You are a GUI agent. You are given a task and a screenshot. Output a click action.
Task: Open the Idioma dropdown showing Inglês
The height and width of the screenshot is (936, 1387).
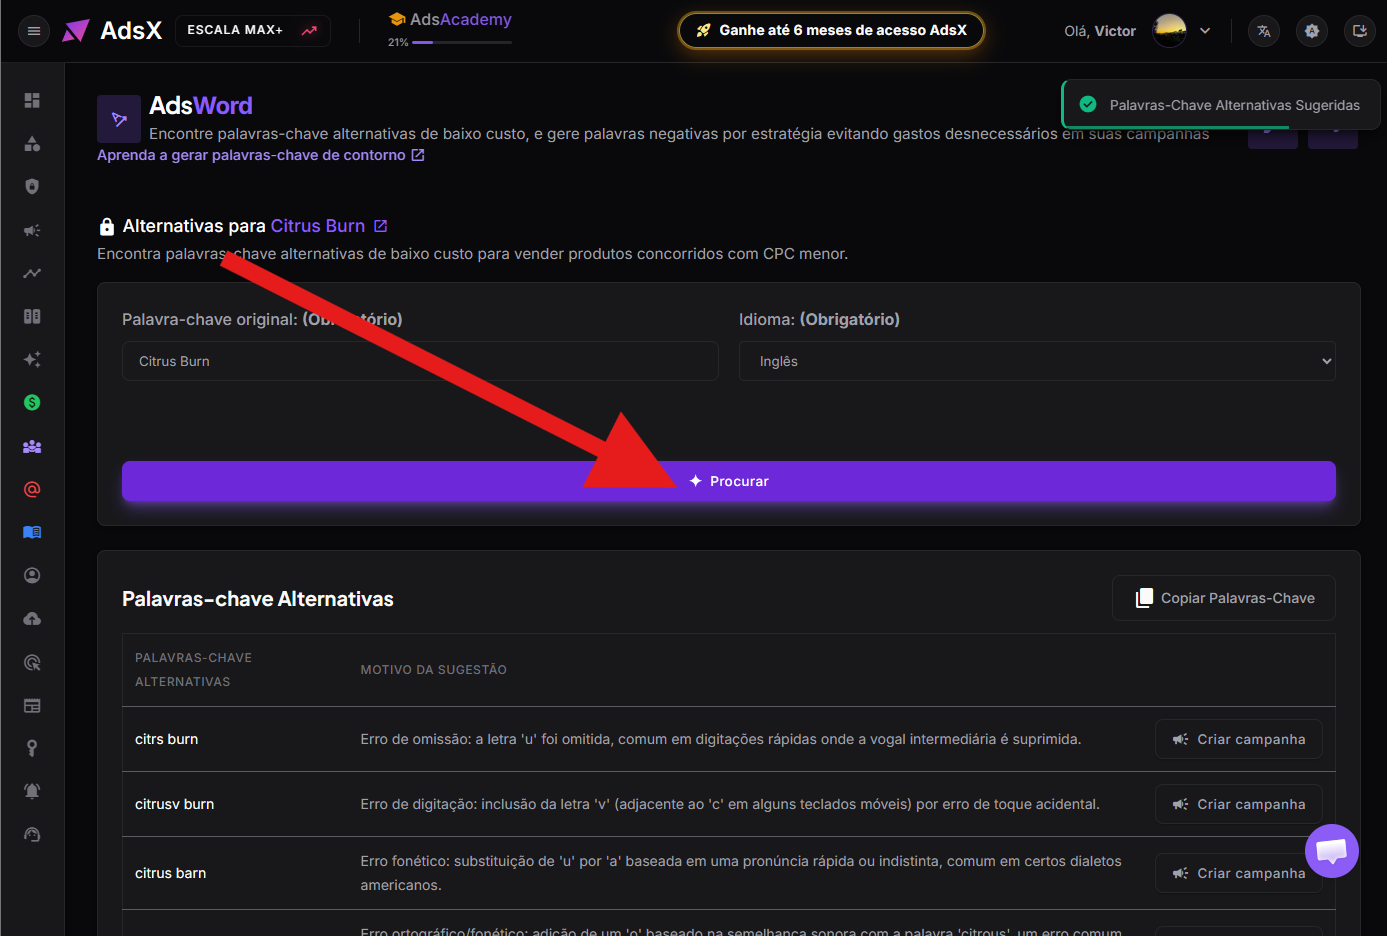point(1037,361)
